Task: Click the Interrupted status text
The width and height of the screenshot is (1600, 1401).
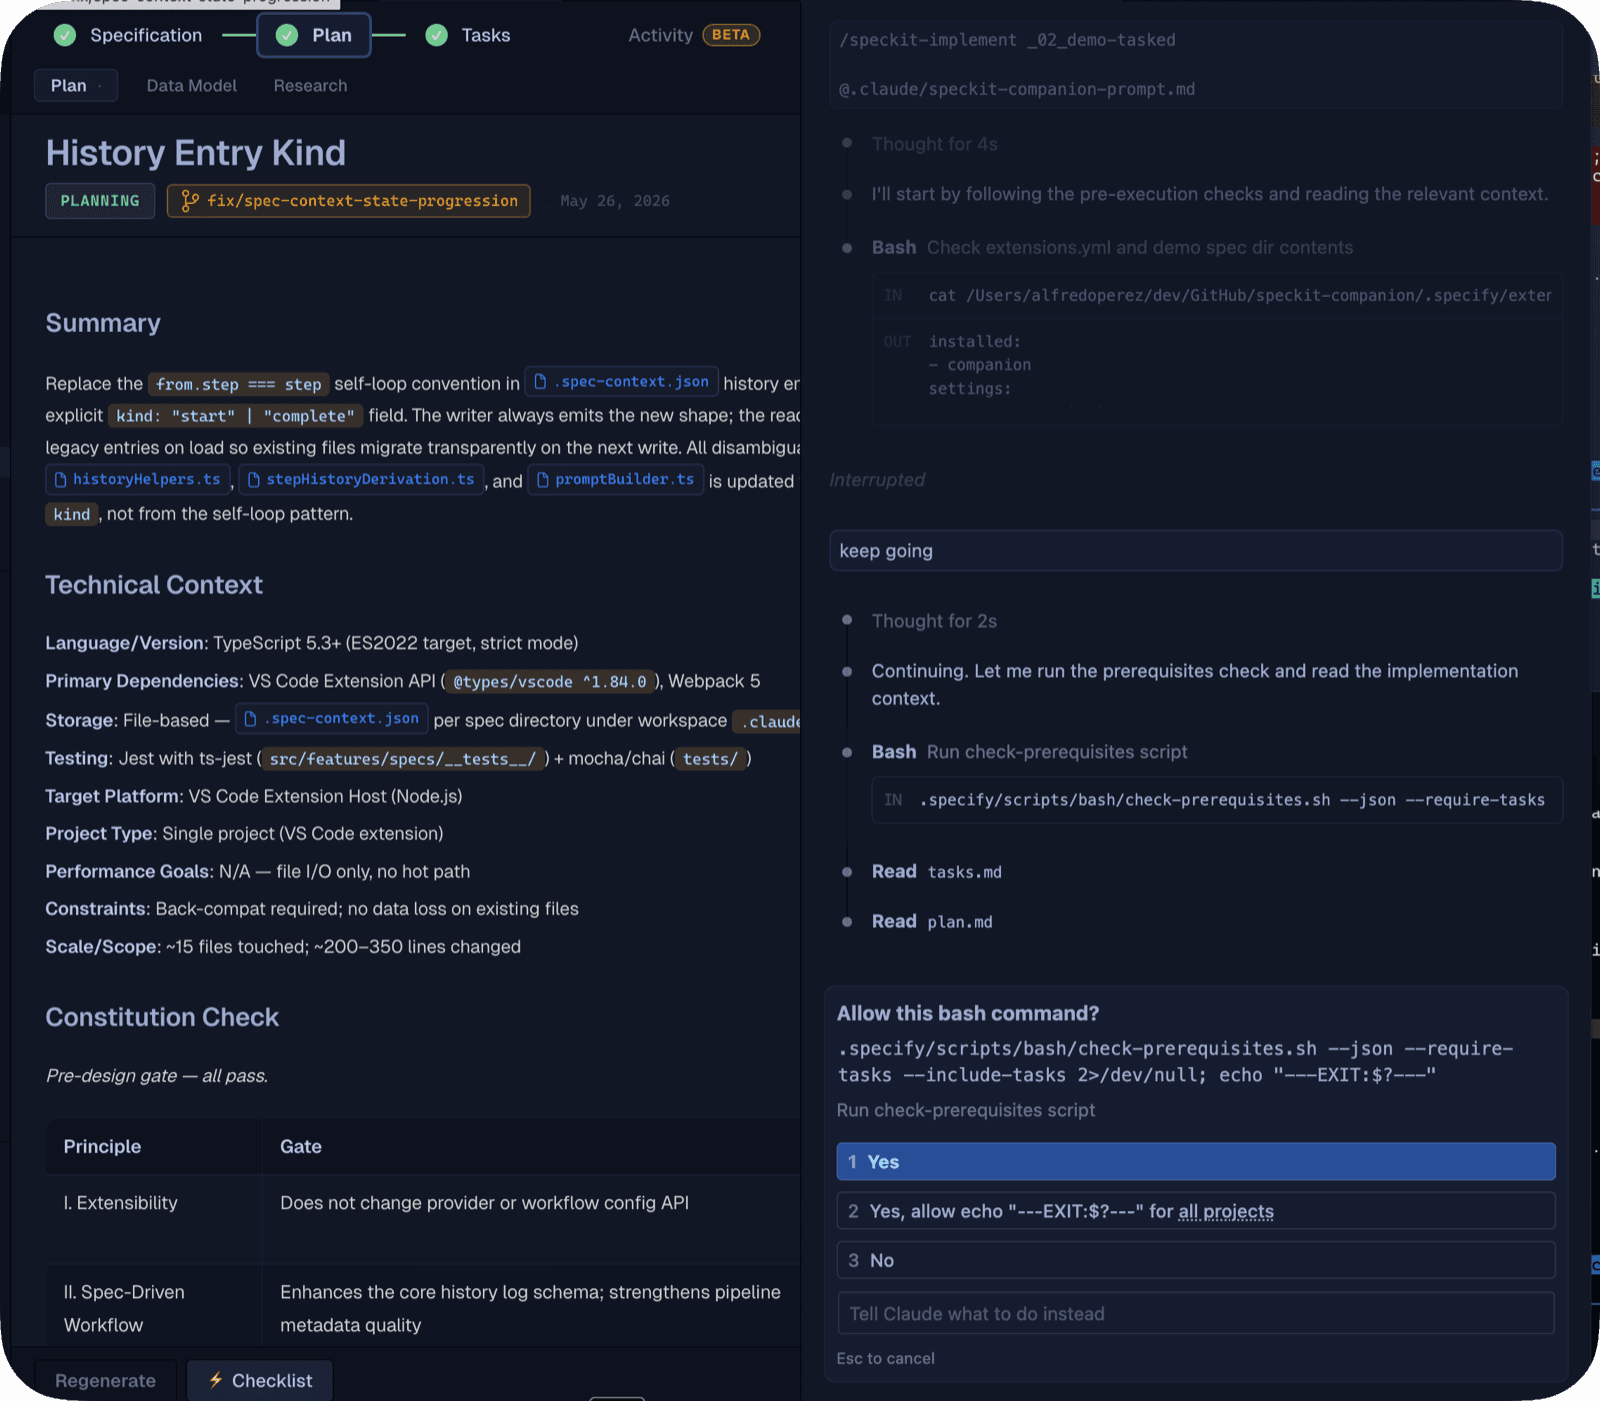Action: (877, 480)
